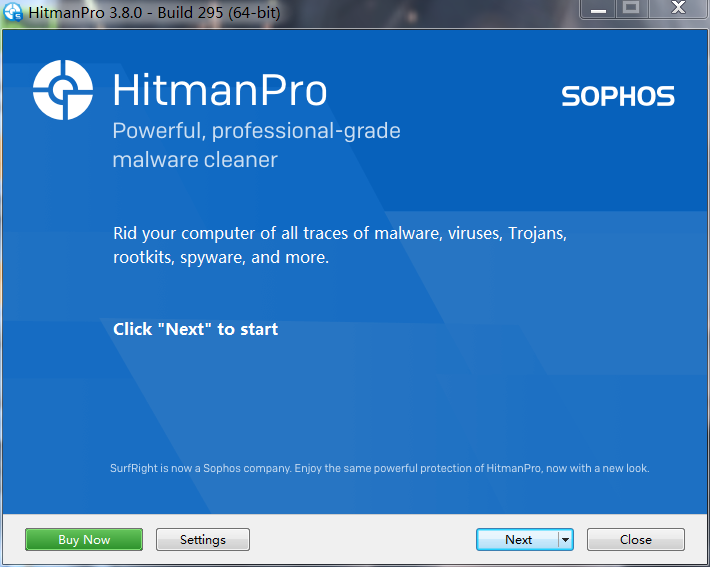Viewport: 710px width, 567px height.
Task: Click the 'Click "Next" to start' text
Action: point(196,329)
